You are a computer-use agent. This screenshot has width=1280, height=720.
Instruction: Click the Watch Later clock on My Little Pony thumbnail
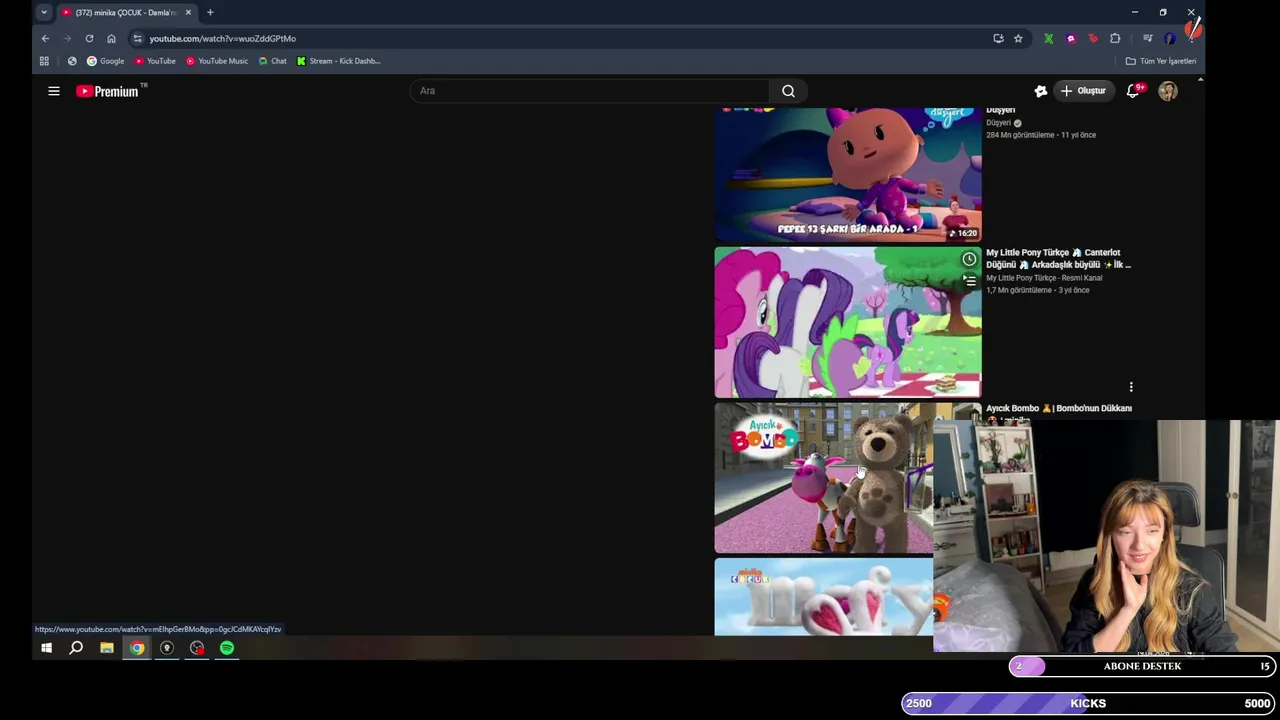[x=969, y=260]
